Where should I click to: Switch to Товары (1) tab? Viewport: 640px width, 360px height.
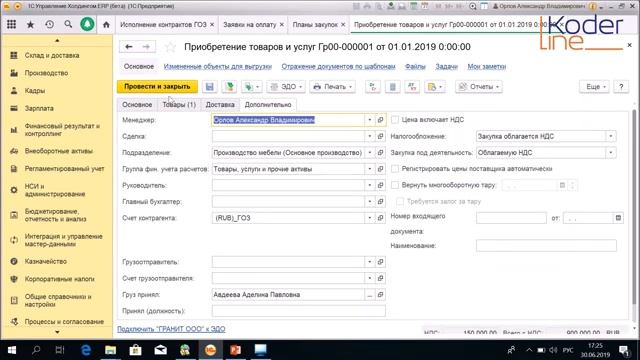(x=179, y=104)
